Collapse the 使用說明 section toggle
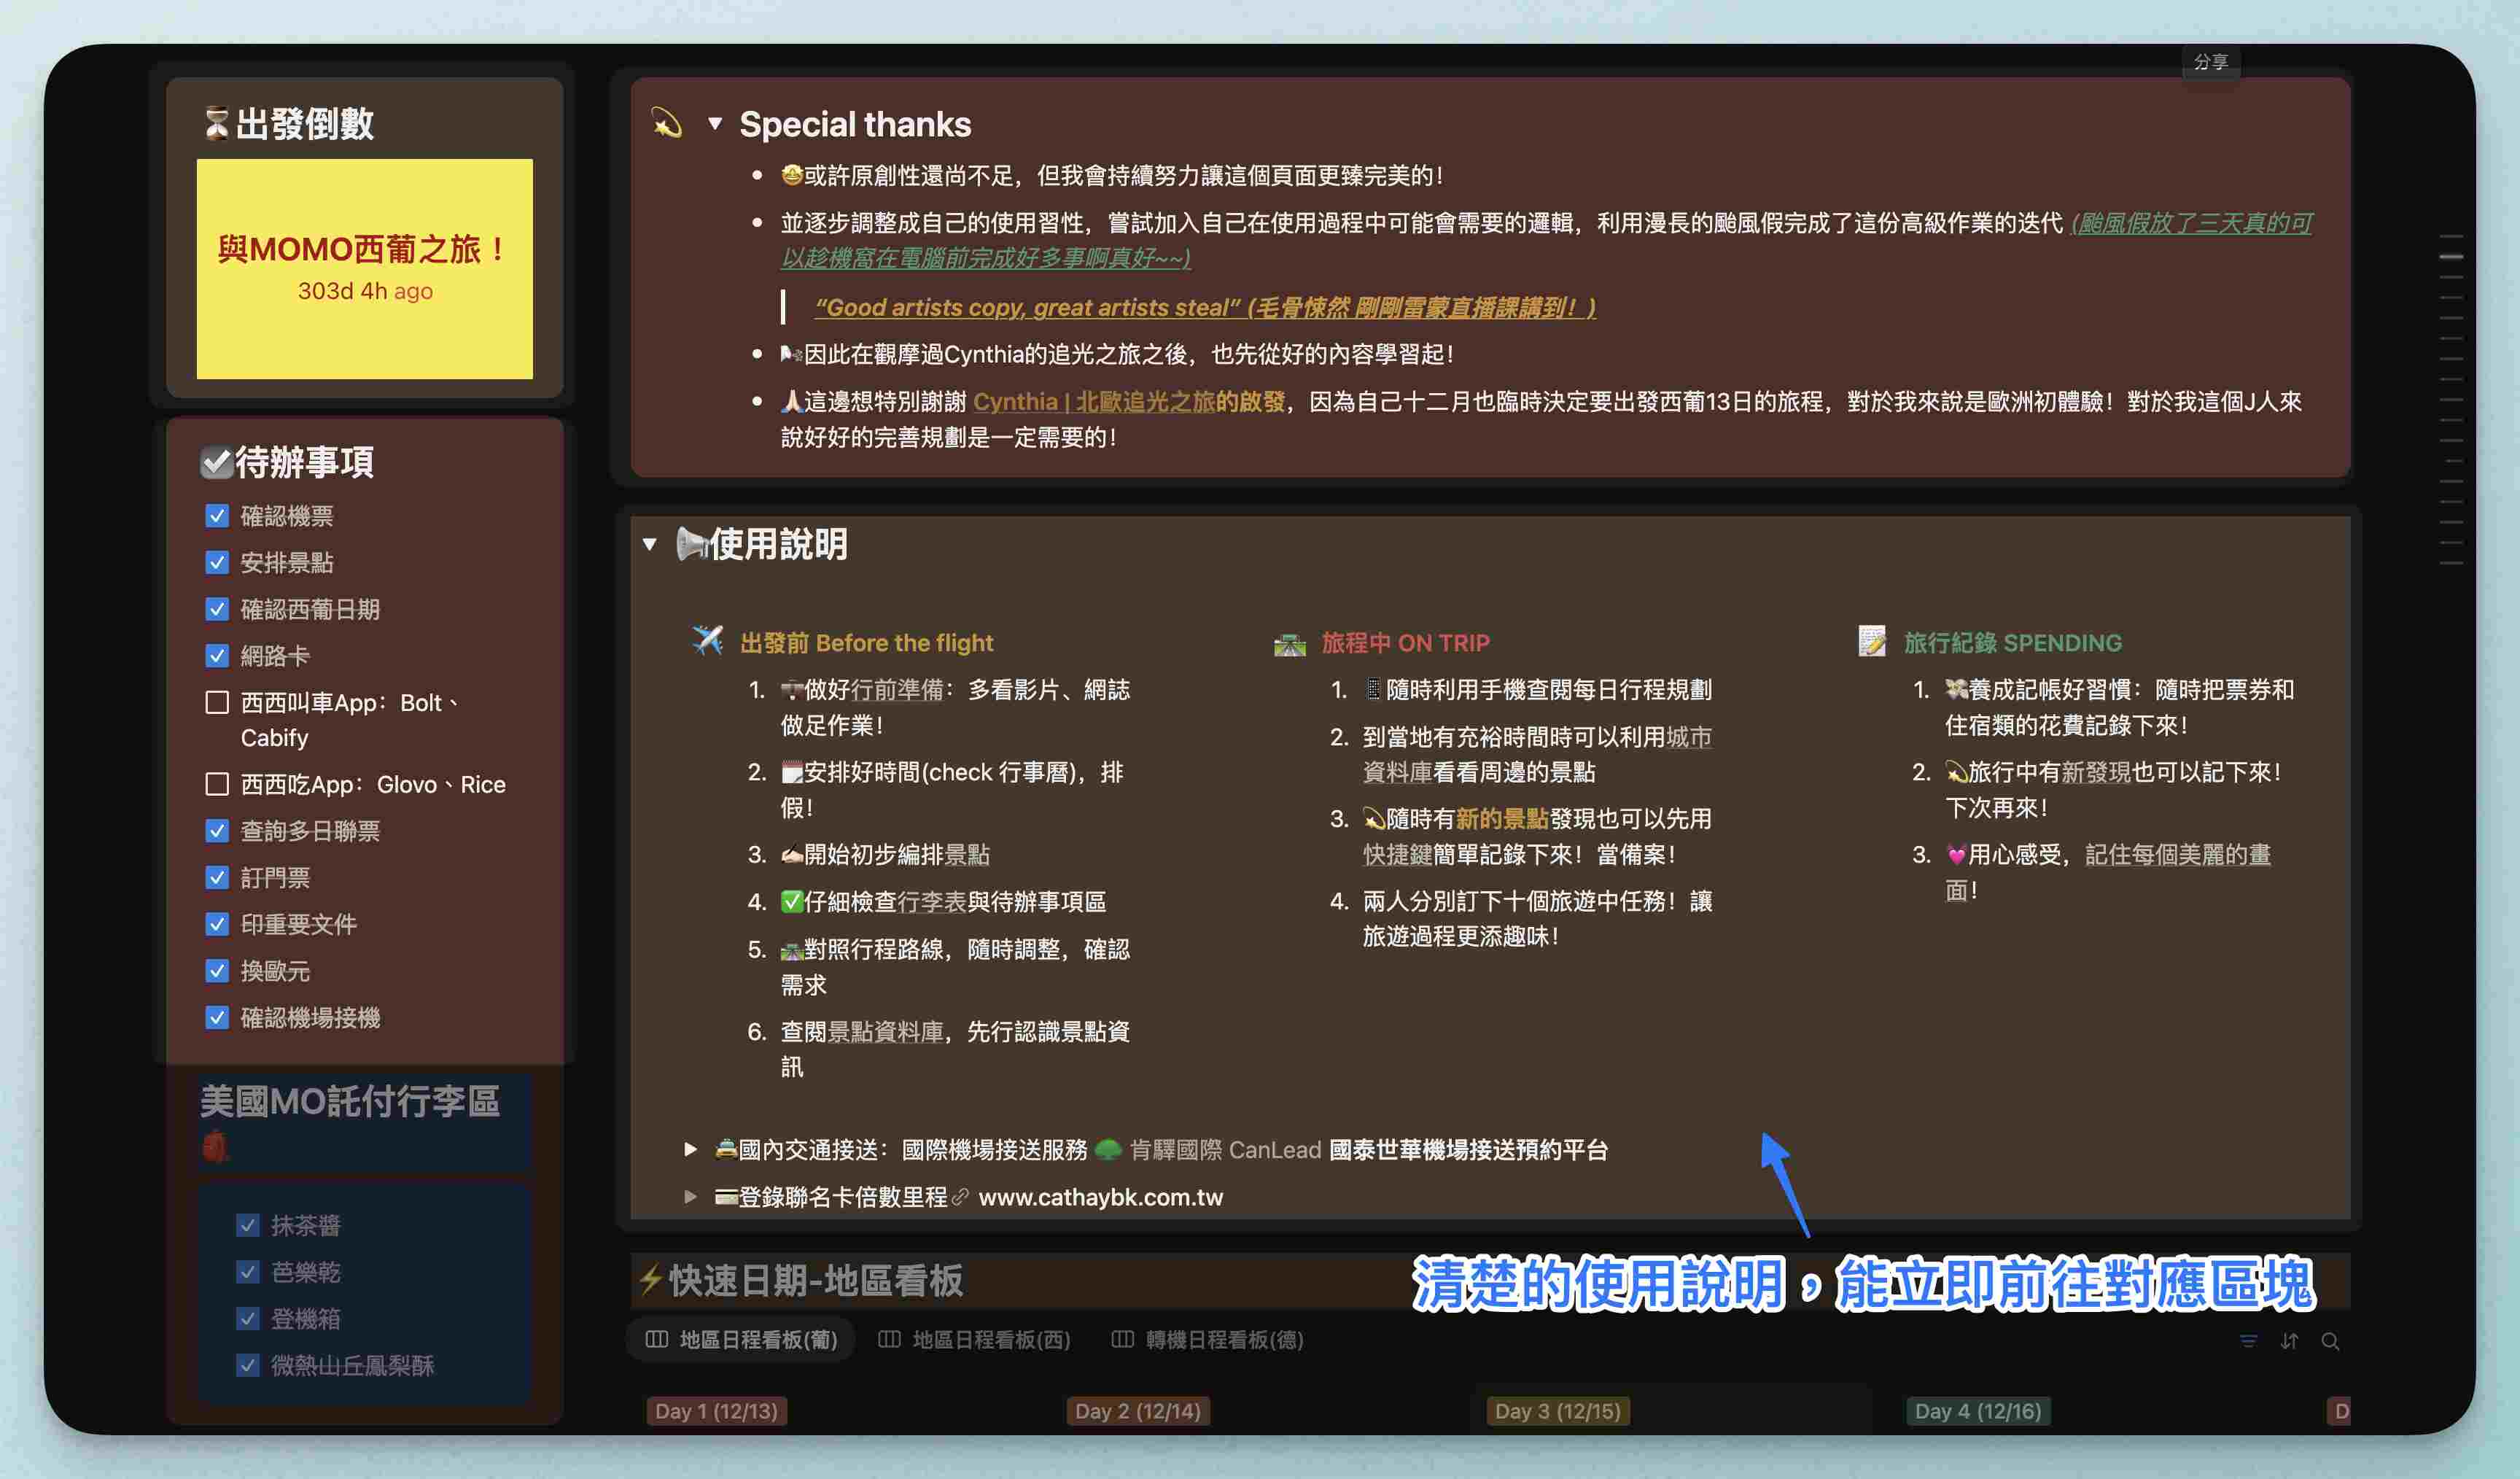The height and width of the screenshot is (1479, 2520). click(x=650, y=545)
